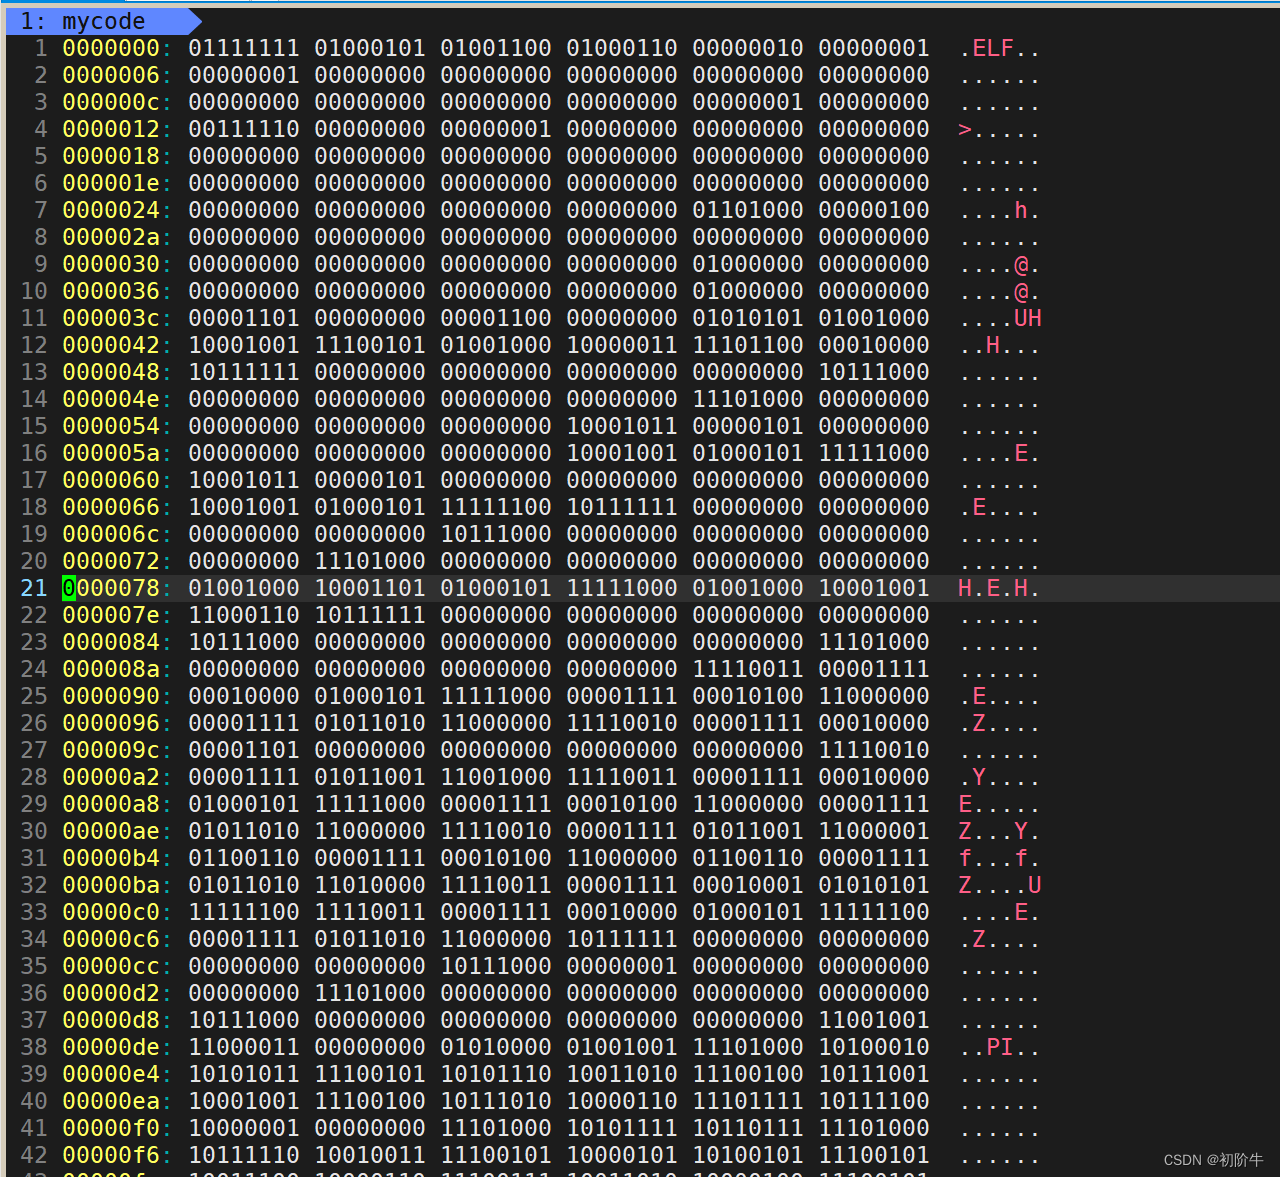Screen dimensions: 1280x1177
Task: Select the "....UH" ASCII text
Action: pos(1000,318)
